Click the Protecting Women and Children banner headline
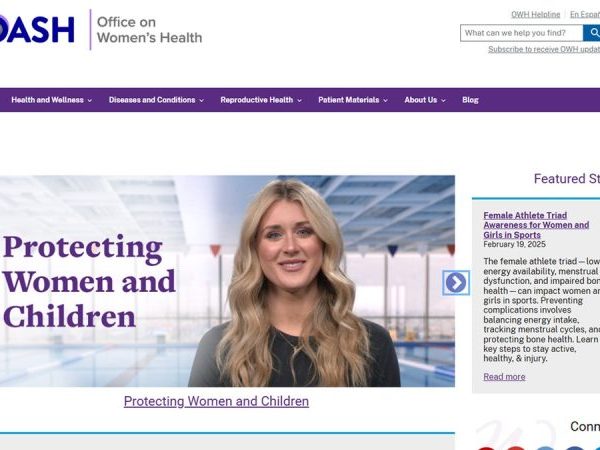600x450 pixels. pos(89,282)
